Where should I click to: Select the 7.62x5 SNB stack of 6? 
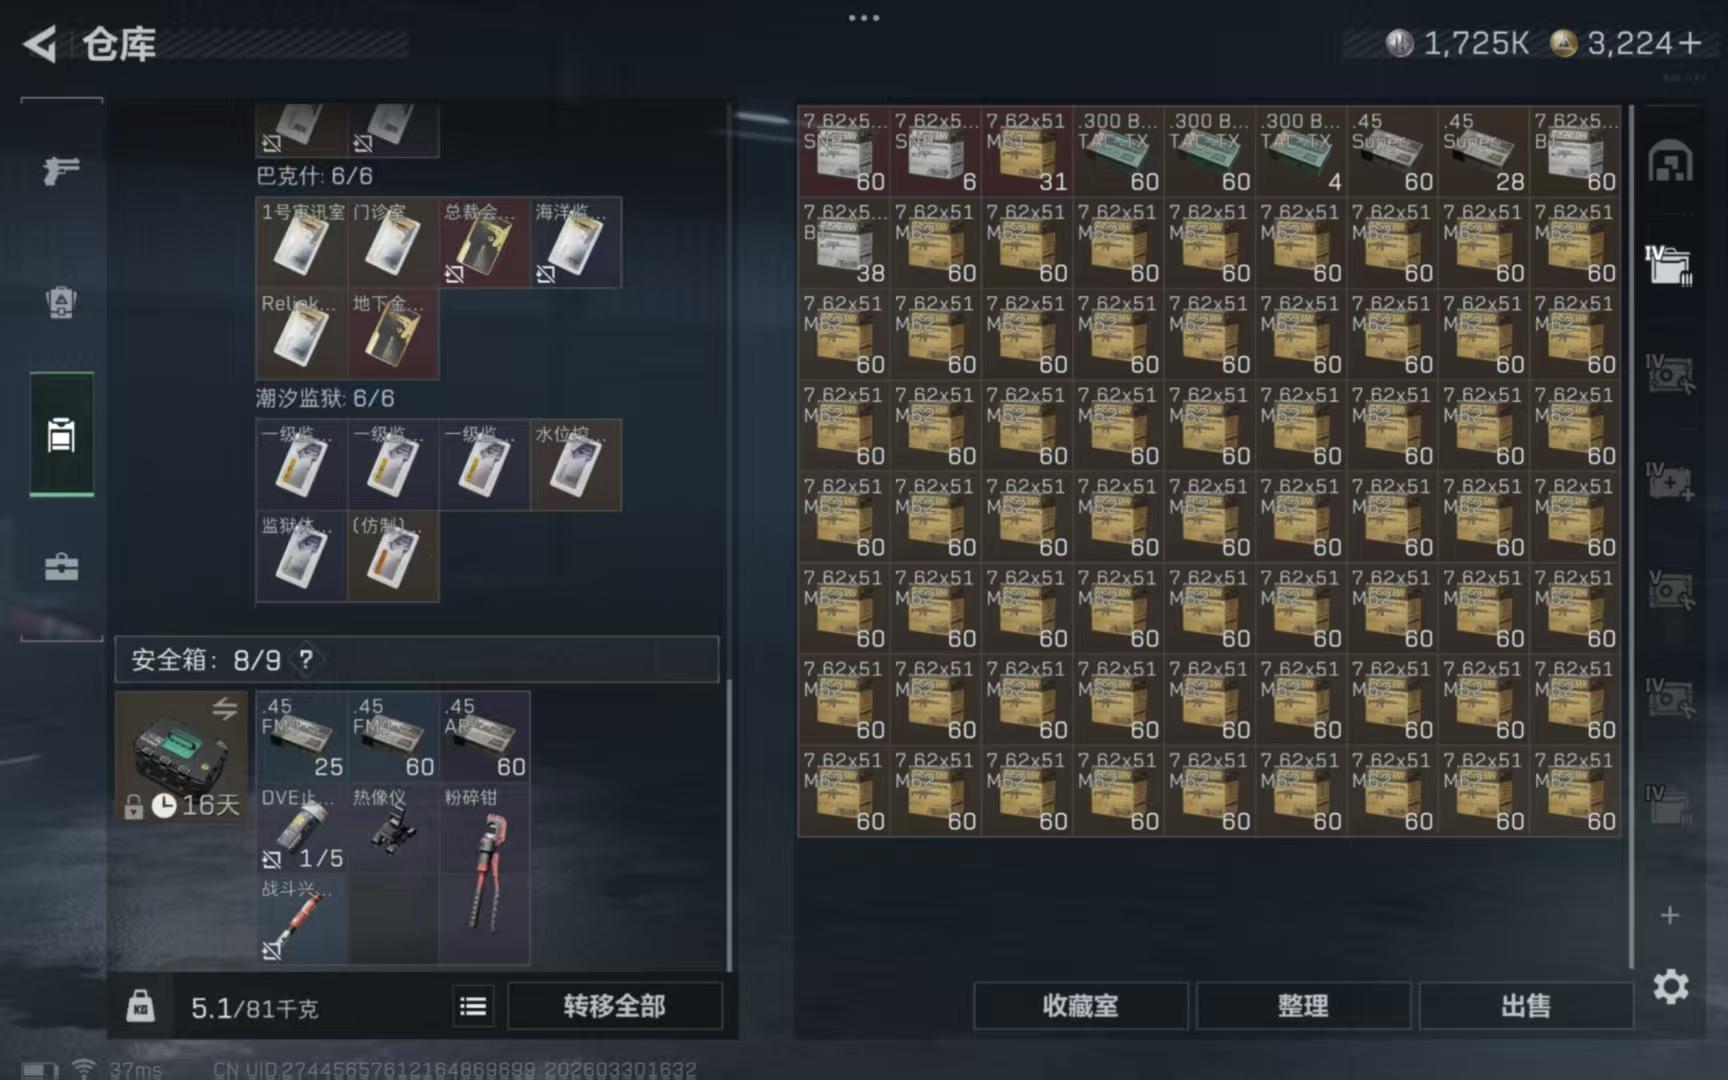click(x=935, y=151)
